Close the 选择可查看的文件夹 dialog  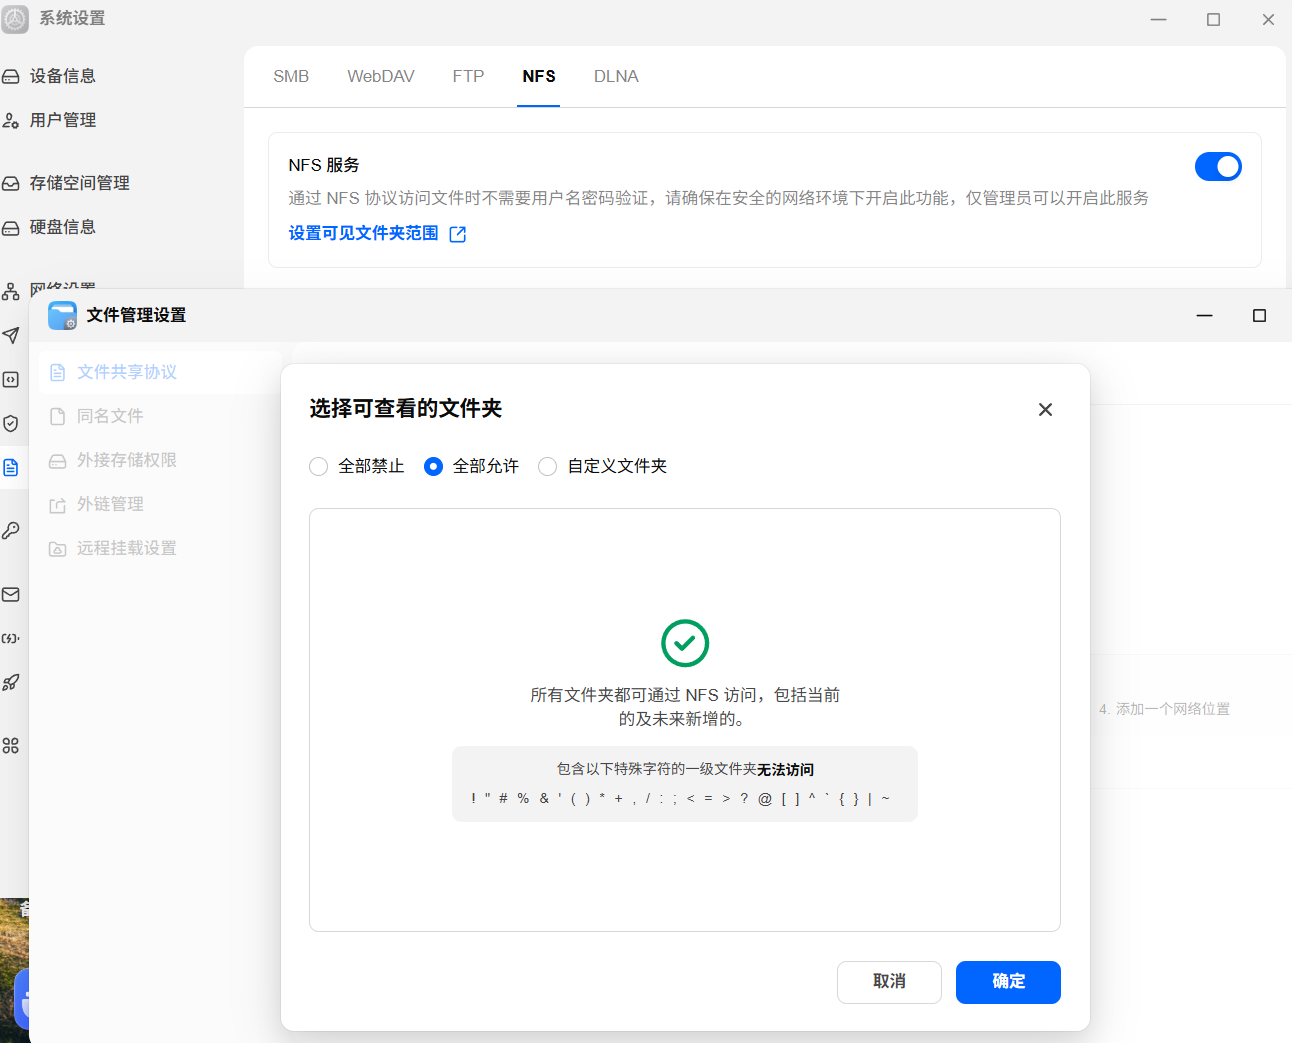click(1045, 409)
